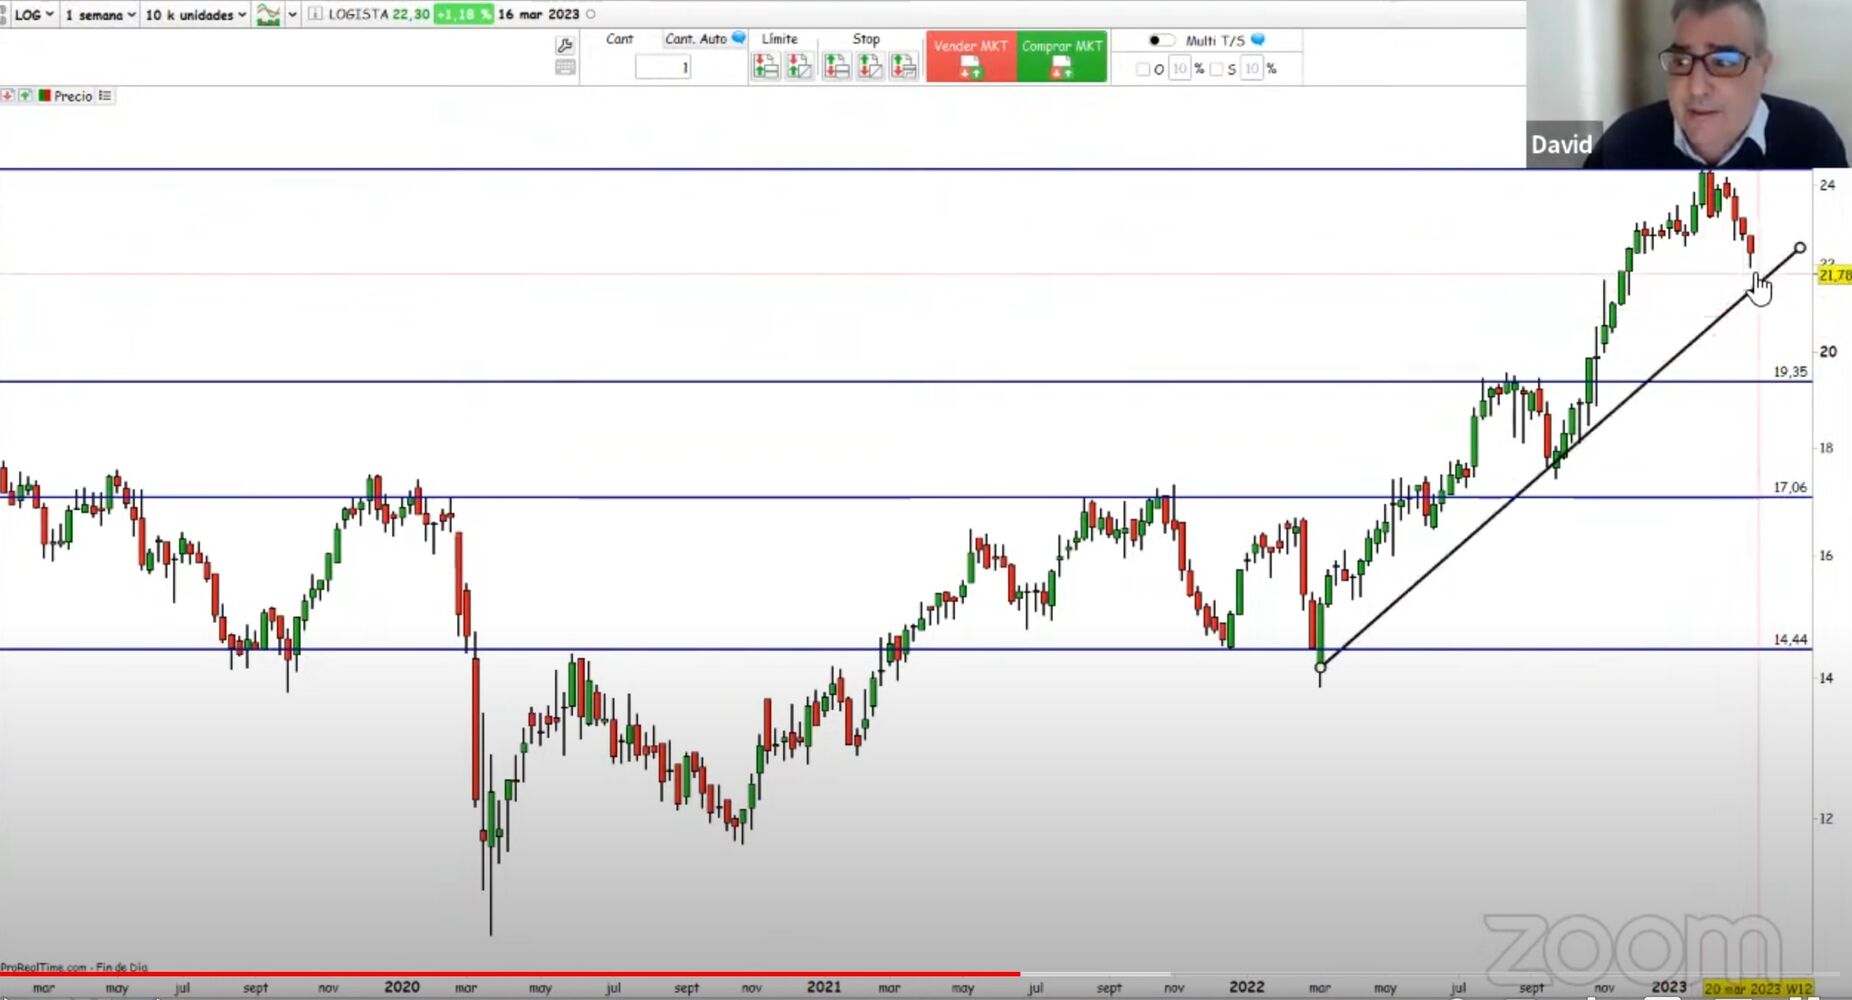Click the 24 price axis label
The height and width of the screenshot is (1000, 1852).
click(x=1827, y=185)
